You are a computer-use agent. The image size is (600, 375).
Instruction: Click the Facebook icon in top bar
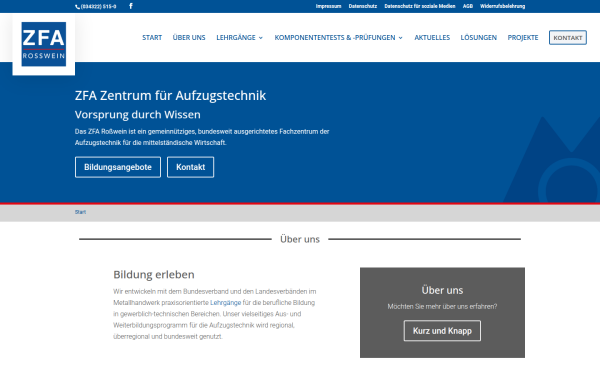coord(131,6)
